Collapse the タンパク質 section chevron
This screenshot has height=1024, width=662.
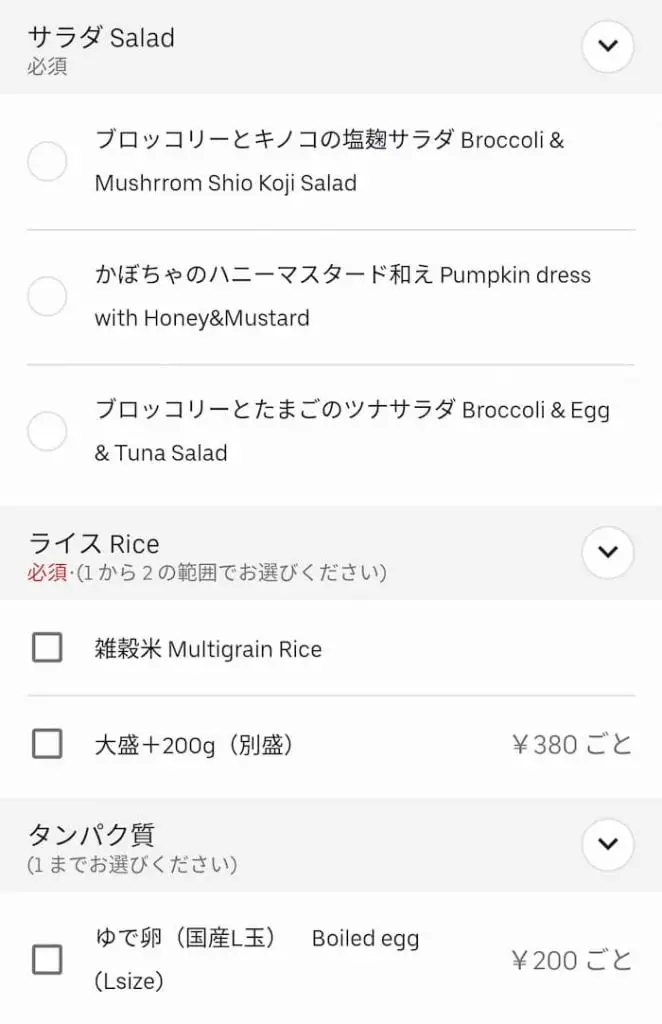pos(608,843)
